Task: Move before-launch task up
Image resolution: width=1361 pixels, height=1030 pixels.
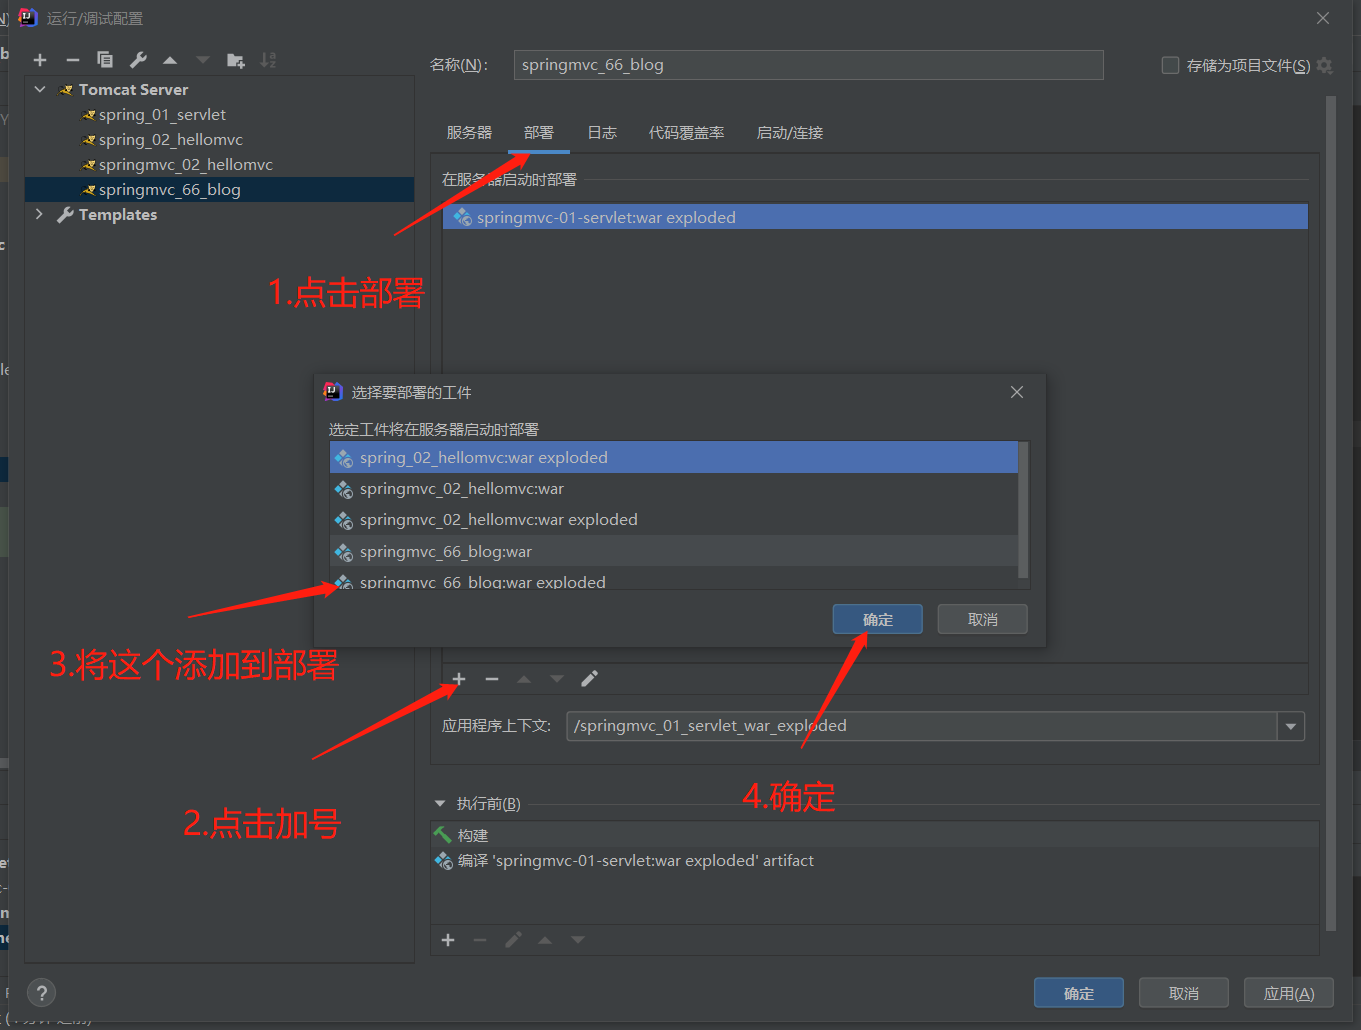Action: [x=545, y=940]
